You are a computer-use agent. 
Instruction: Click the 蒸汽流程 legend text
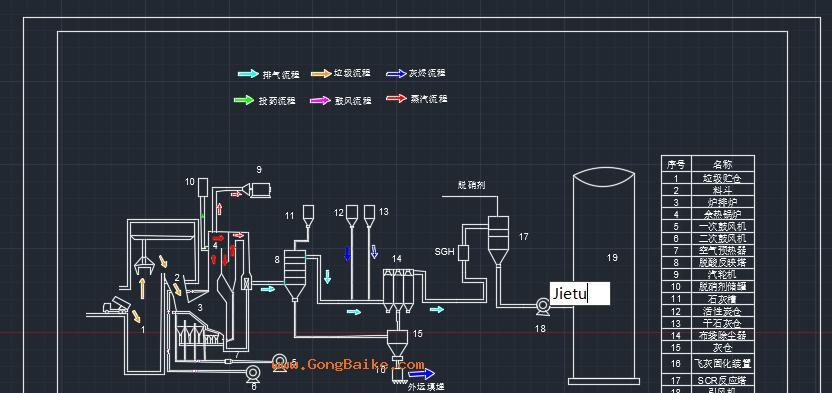tap(429, 99)
